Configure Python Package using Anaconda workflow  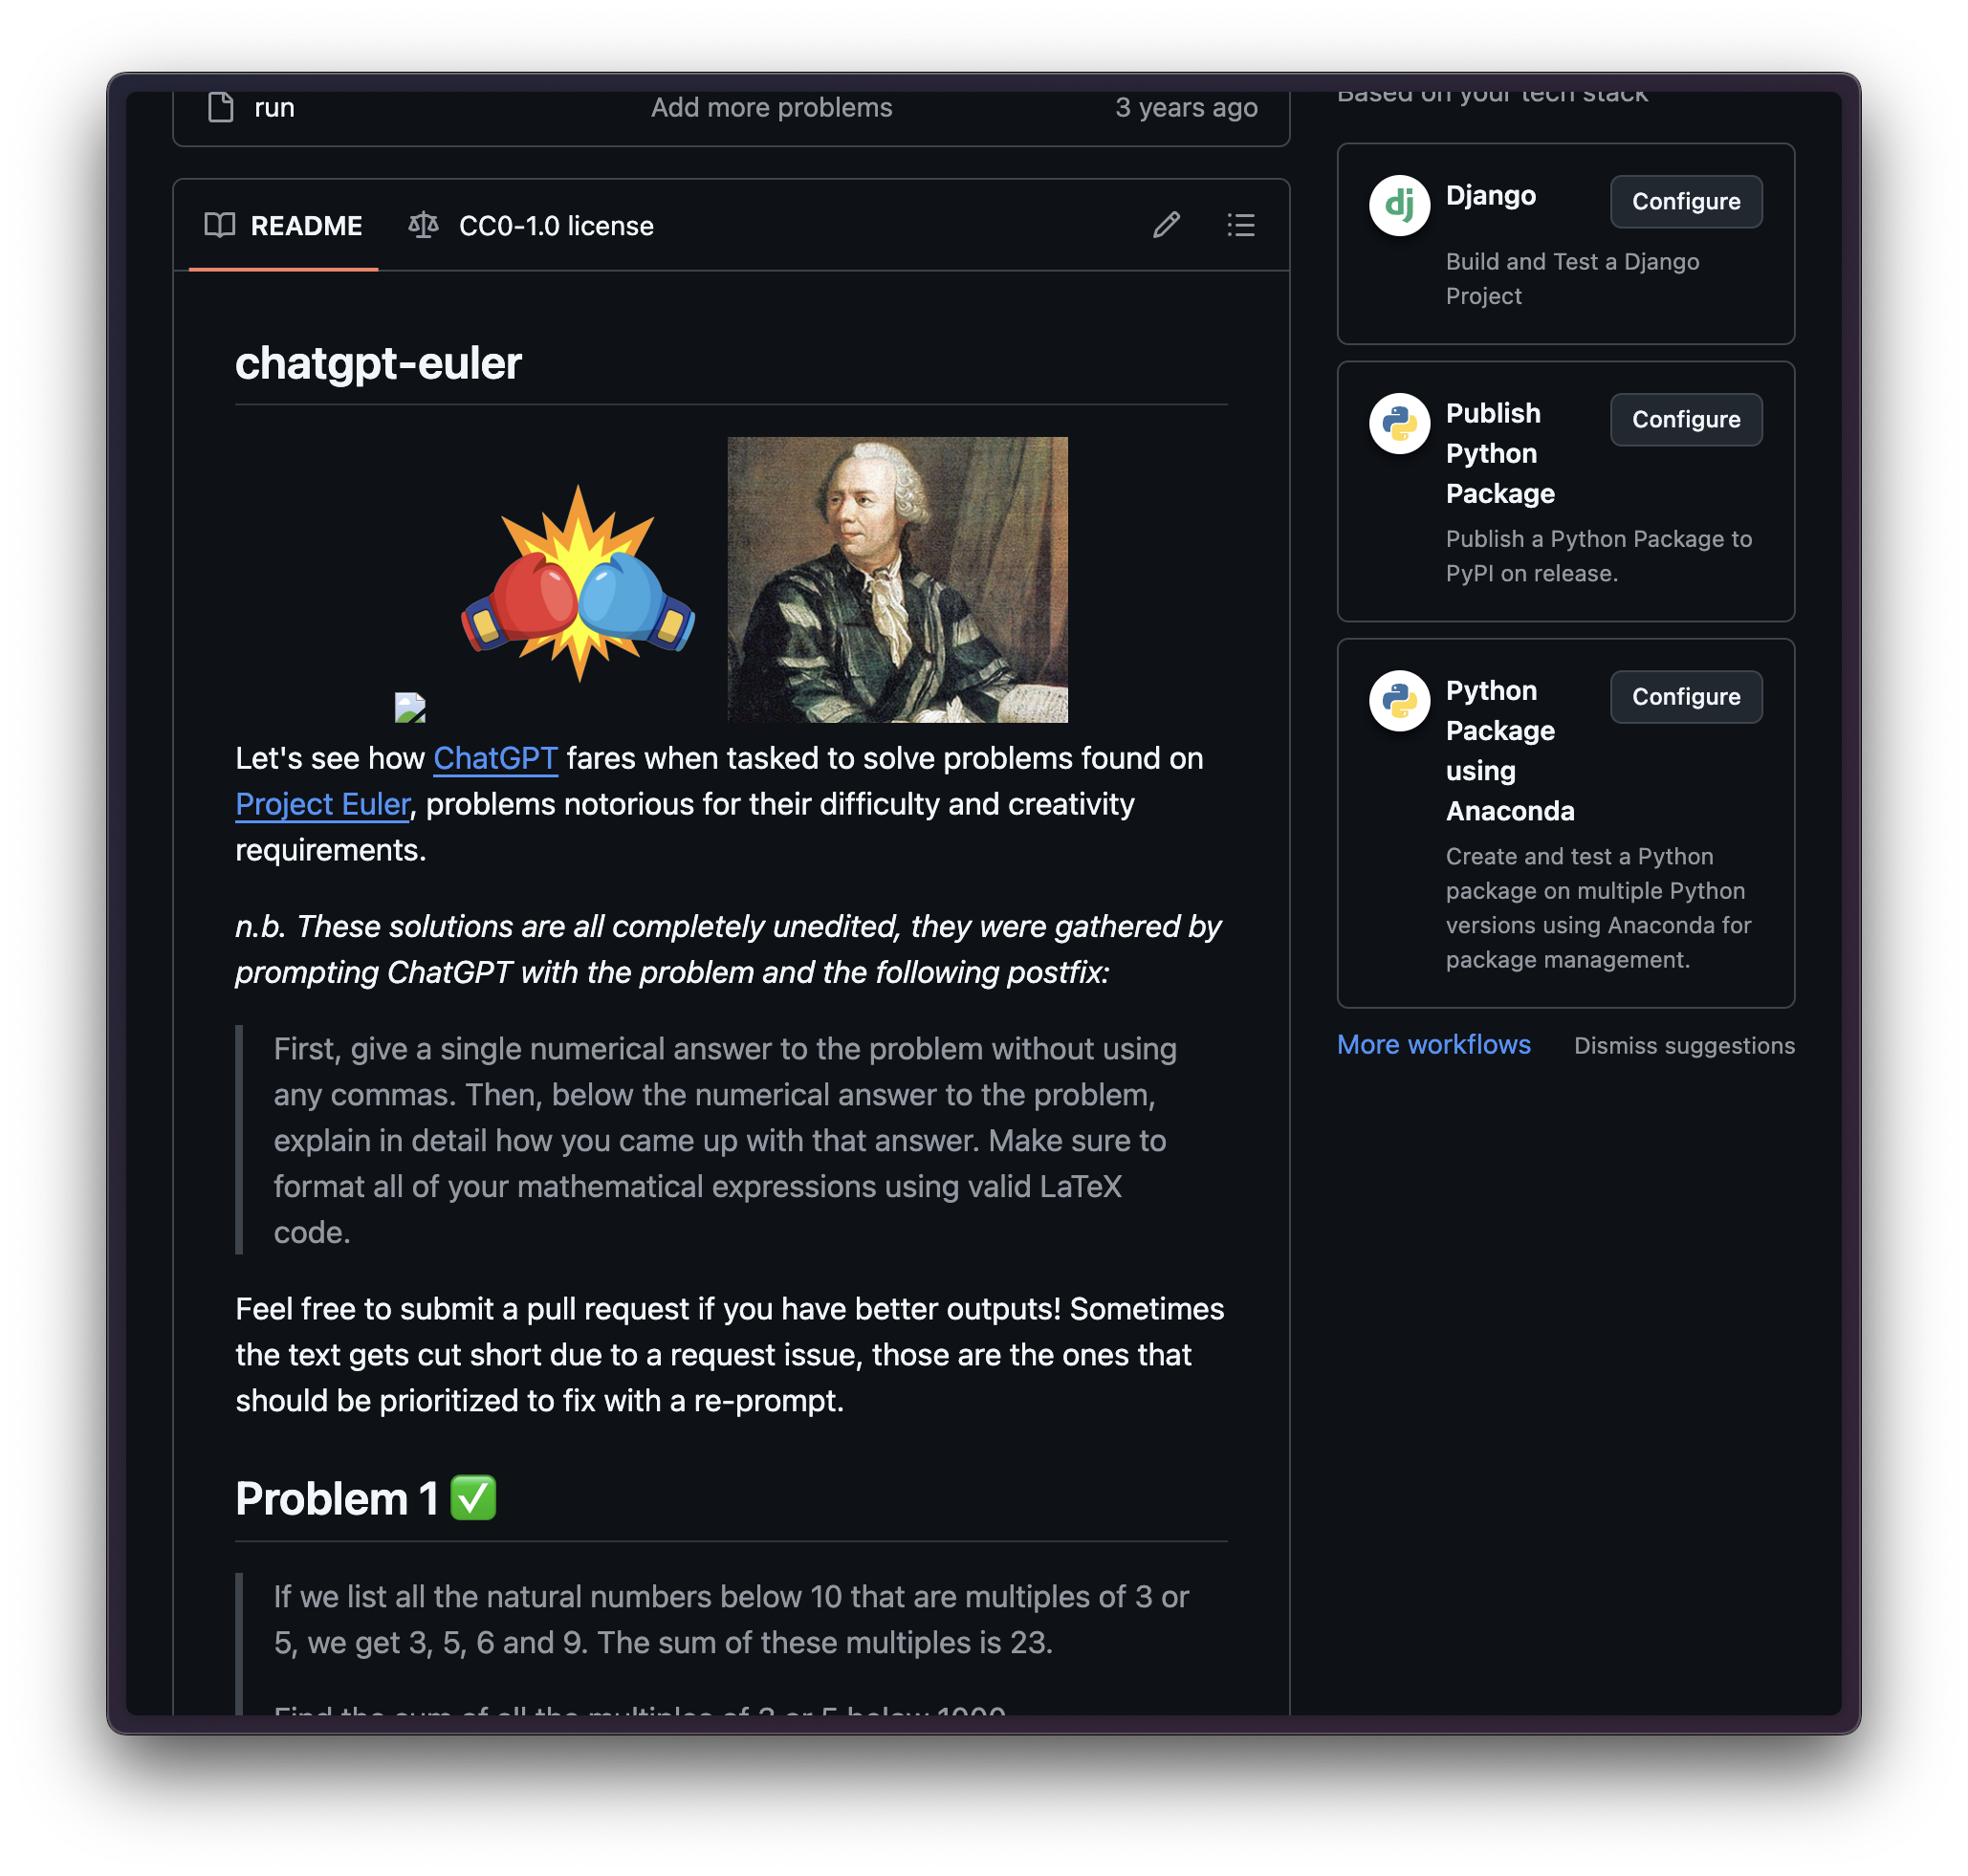(x=1685, y=696)
